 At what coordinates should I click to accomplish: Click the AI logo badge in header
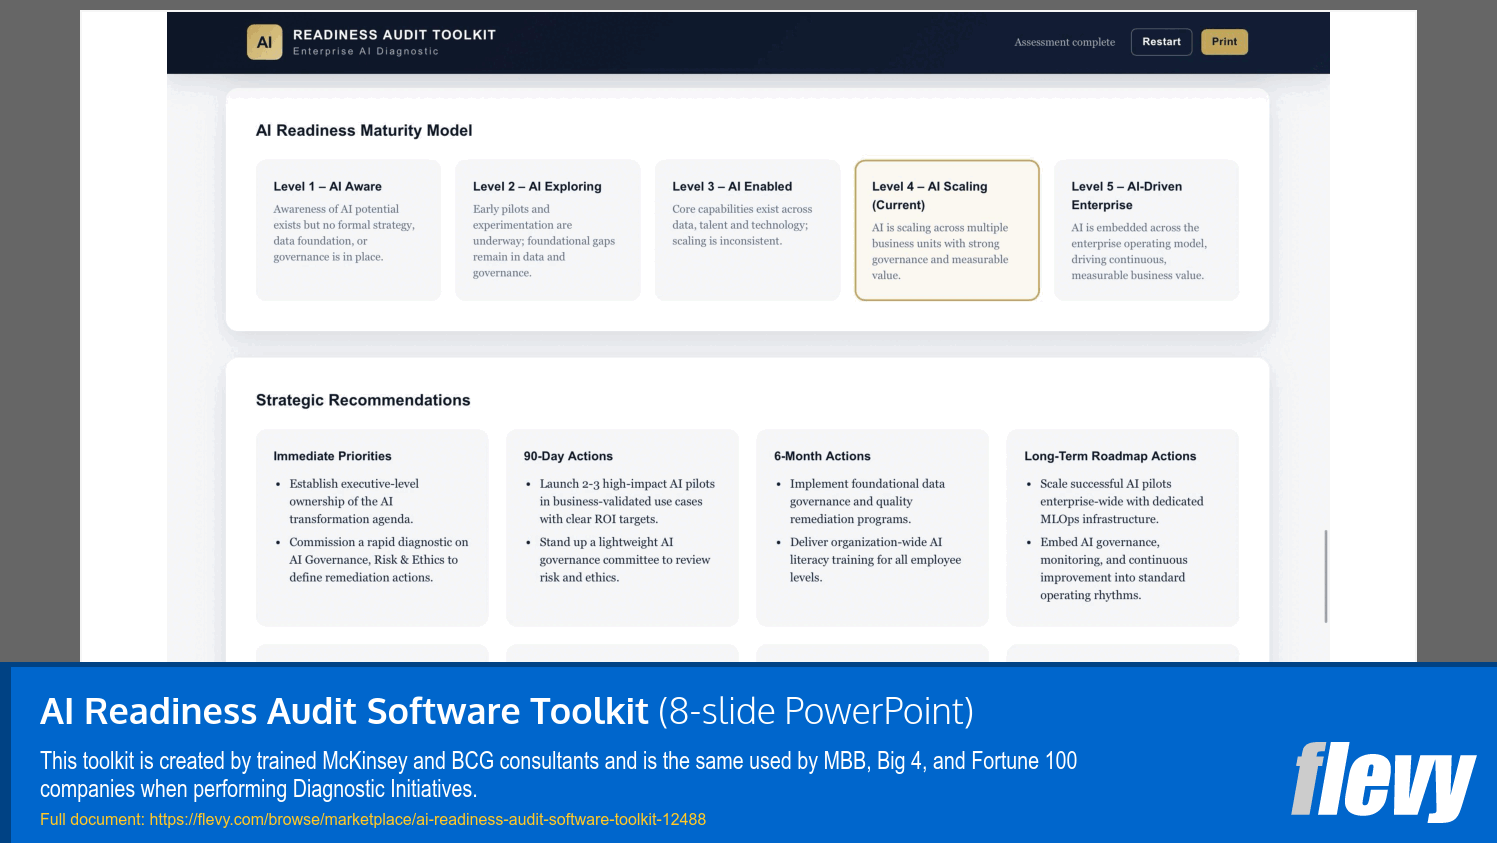(264, 42)
